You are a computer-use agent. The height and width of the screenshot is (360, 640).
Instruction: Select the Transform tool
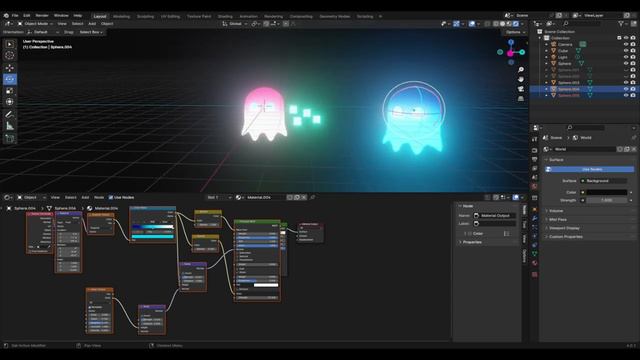pyautogui.click(x=10, y=102)
